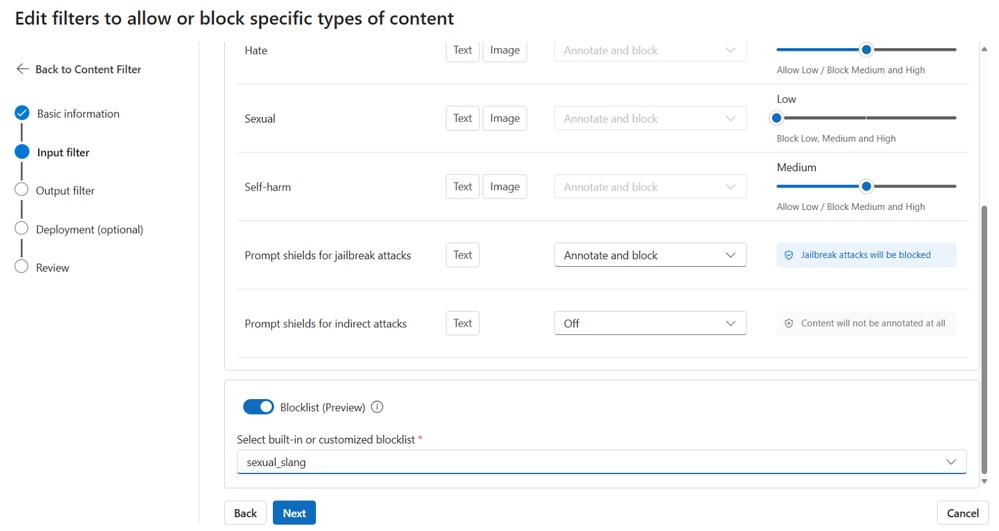The width and height of the screenshot is (999, 531).
Task: Click the Review step circle
Action: click(x=22, y=267)
